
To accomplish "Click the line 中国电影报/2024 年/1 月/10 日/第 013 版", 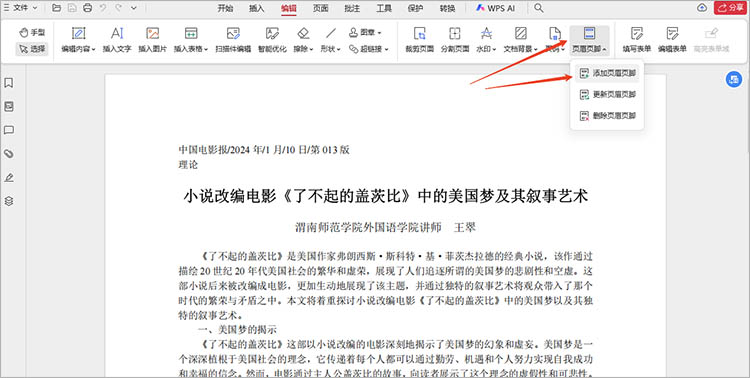I will tap(264, 150).
